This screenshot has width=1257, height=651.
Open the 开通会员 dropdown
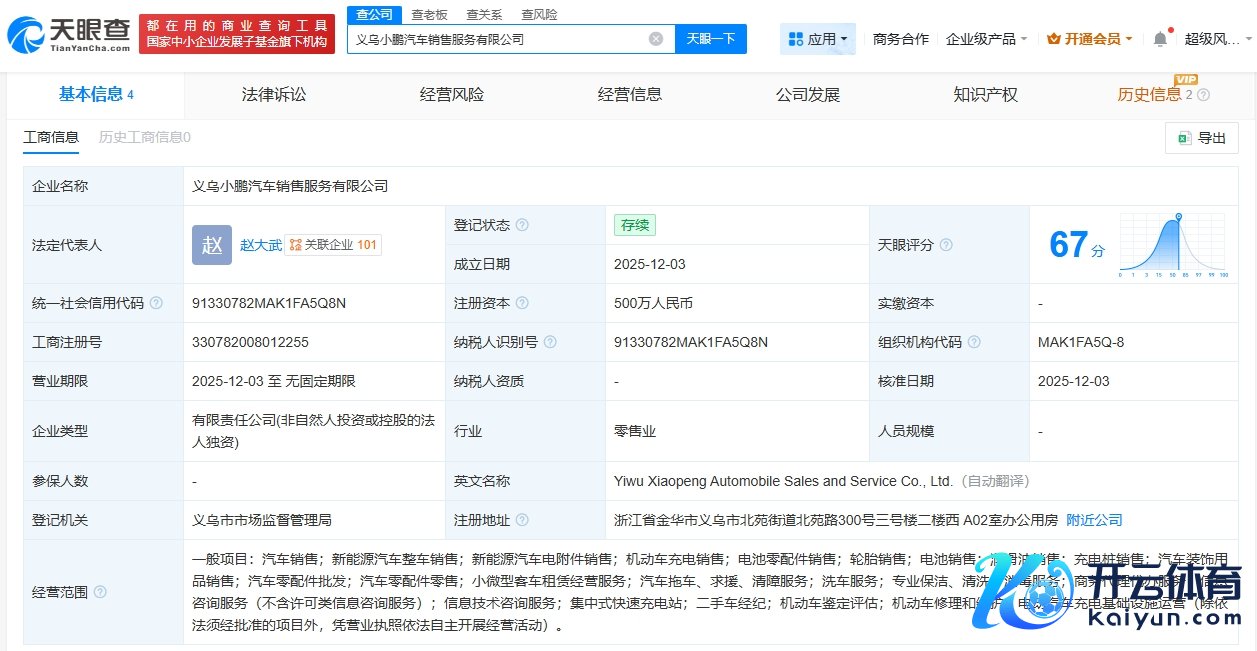point(1089,39)
